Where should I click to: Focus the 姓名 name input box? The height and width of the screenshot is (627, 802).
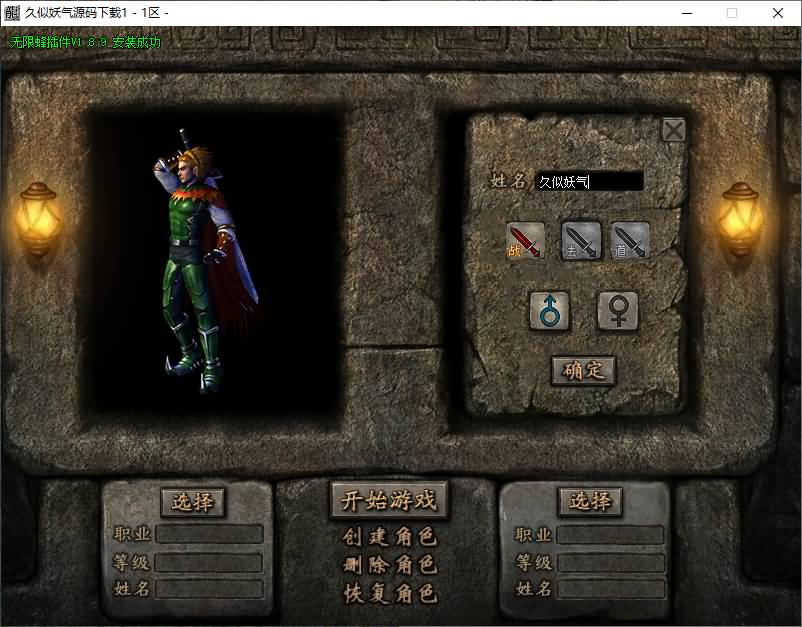[x=589, y=181]
